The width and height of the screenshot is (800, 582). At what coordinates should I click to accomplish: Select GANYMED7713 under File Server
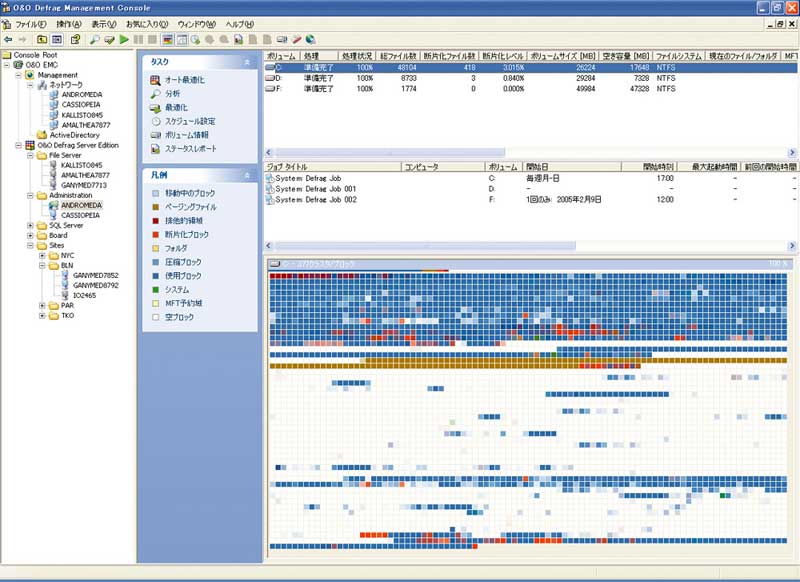[84, 185]
